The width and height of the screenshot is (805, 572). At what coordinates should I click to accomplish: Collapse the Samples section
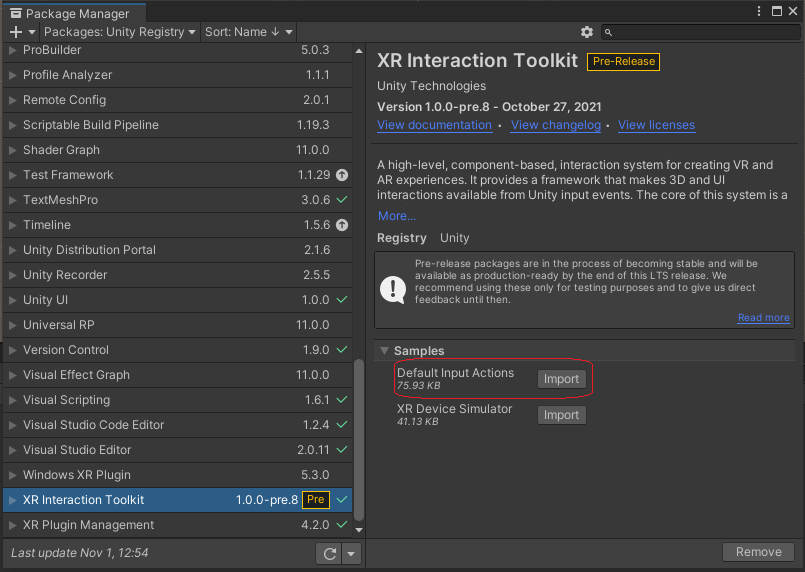click(x=384, y=351)
